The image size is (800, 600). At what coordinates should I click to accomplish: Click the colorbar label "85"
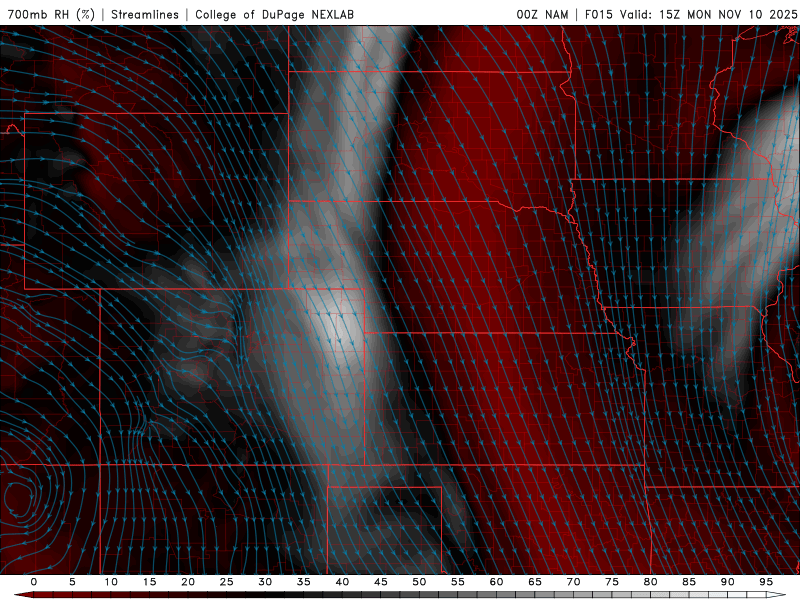pyautogui.click(x=689, y=582)
